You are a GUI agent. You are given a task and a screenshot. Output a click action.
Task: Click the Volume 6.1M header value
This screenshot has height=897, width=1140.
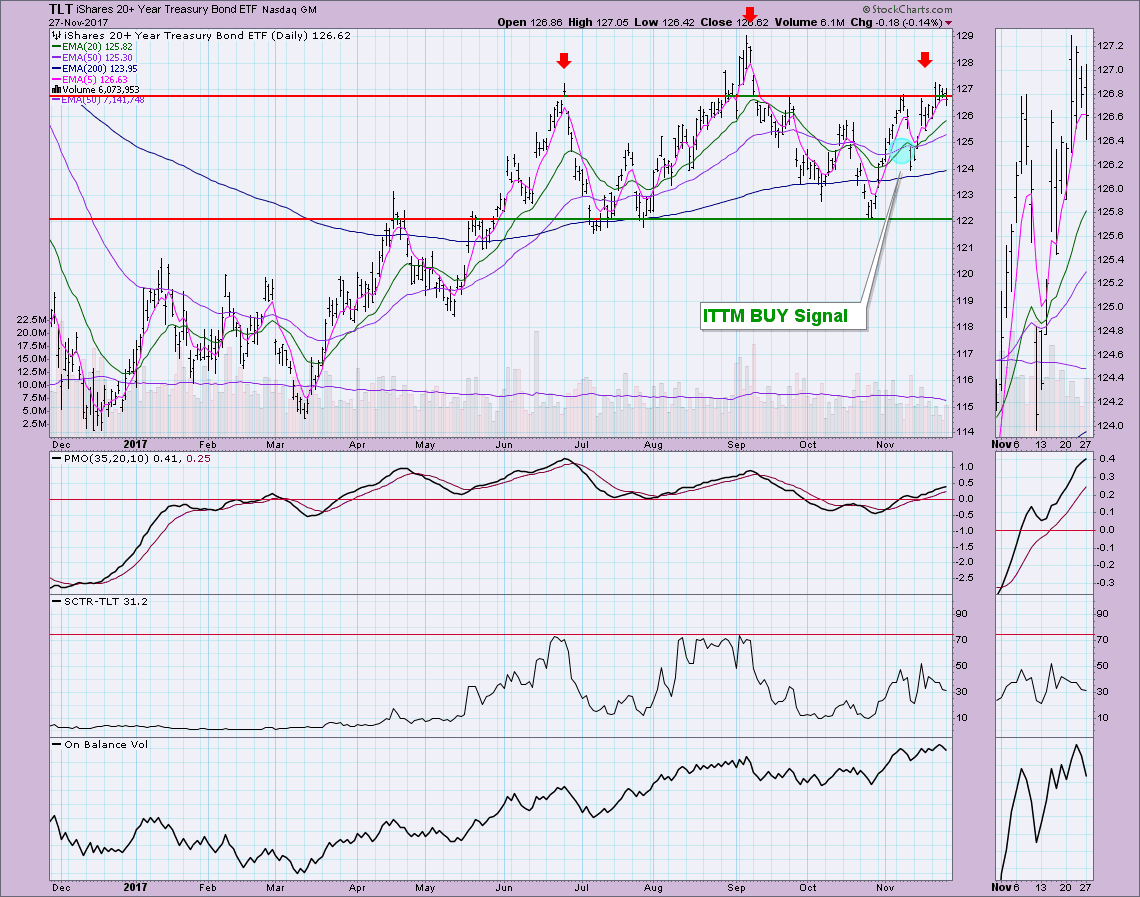pos(809,23)
